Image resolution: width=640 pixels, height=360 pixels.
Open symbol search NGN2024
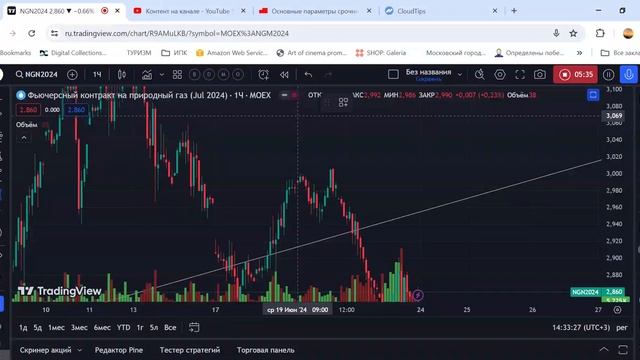37,74
